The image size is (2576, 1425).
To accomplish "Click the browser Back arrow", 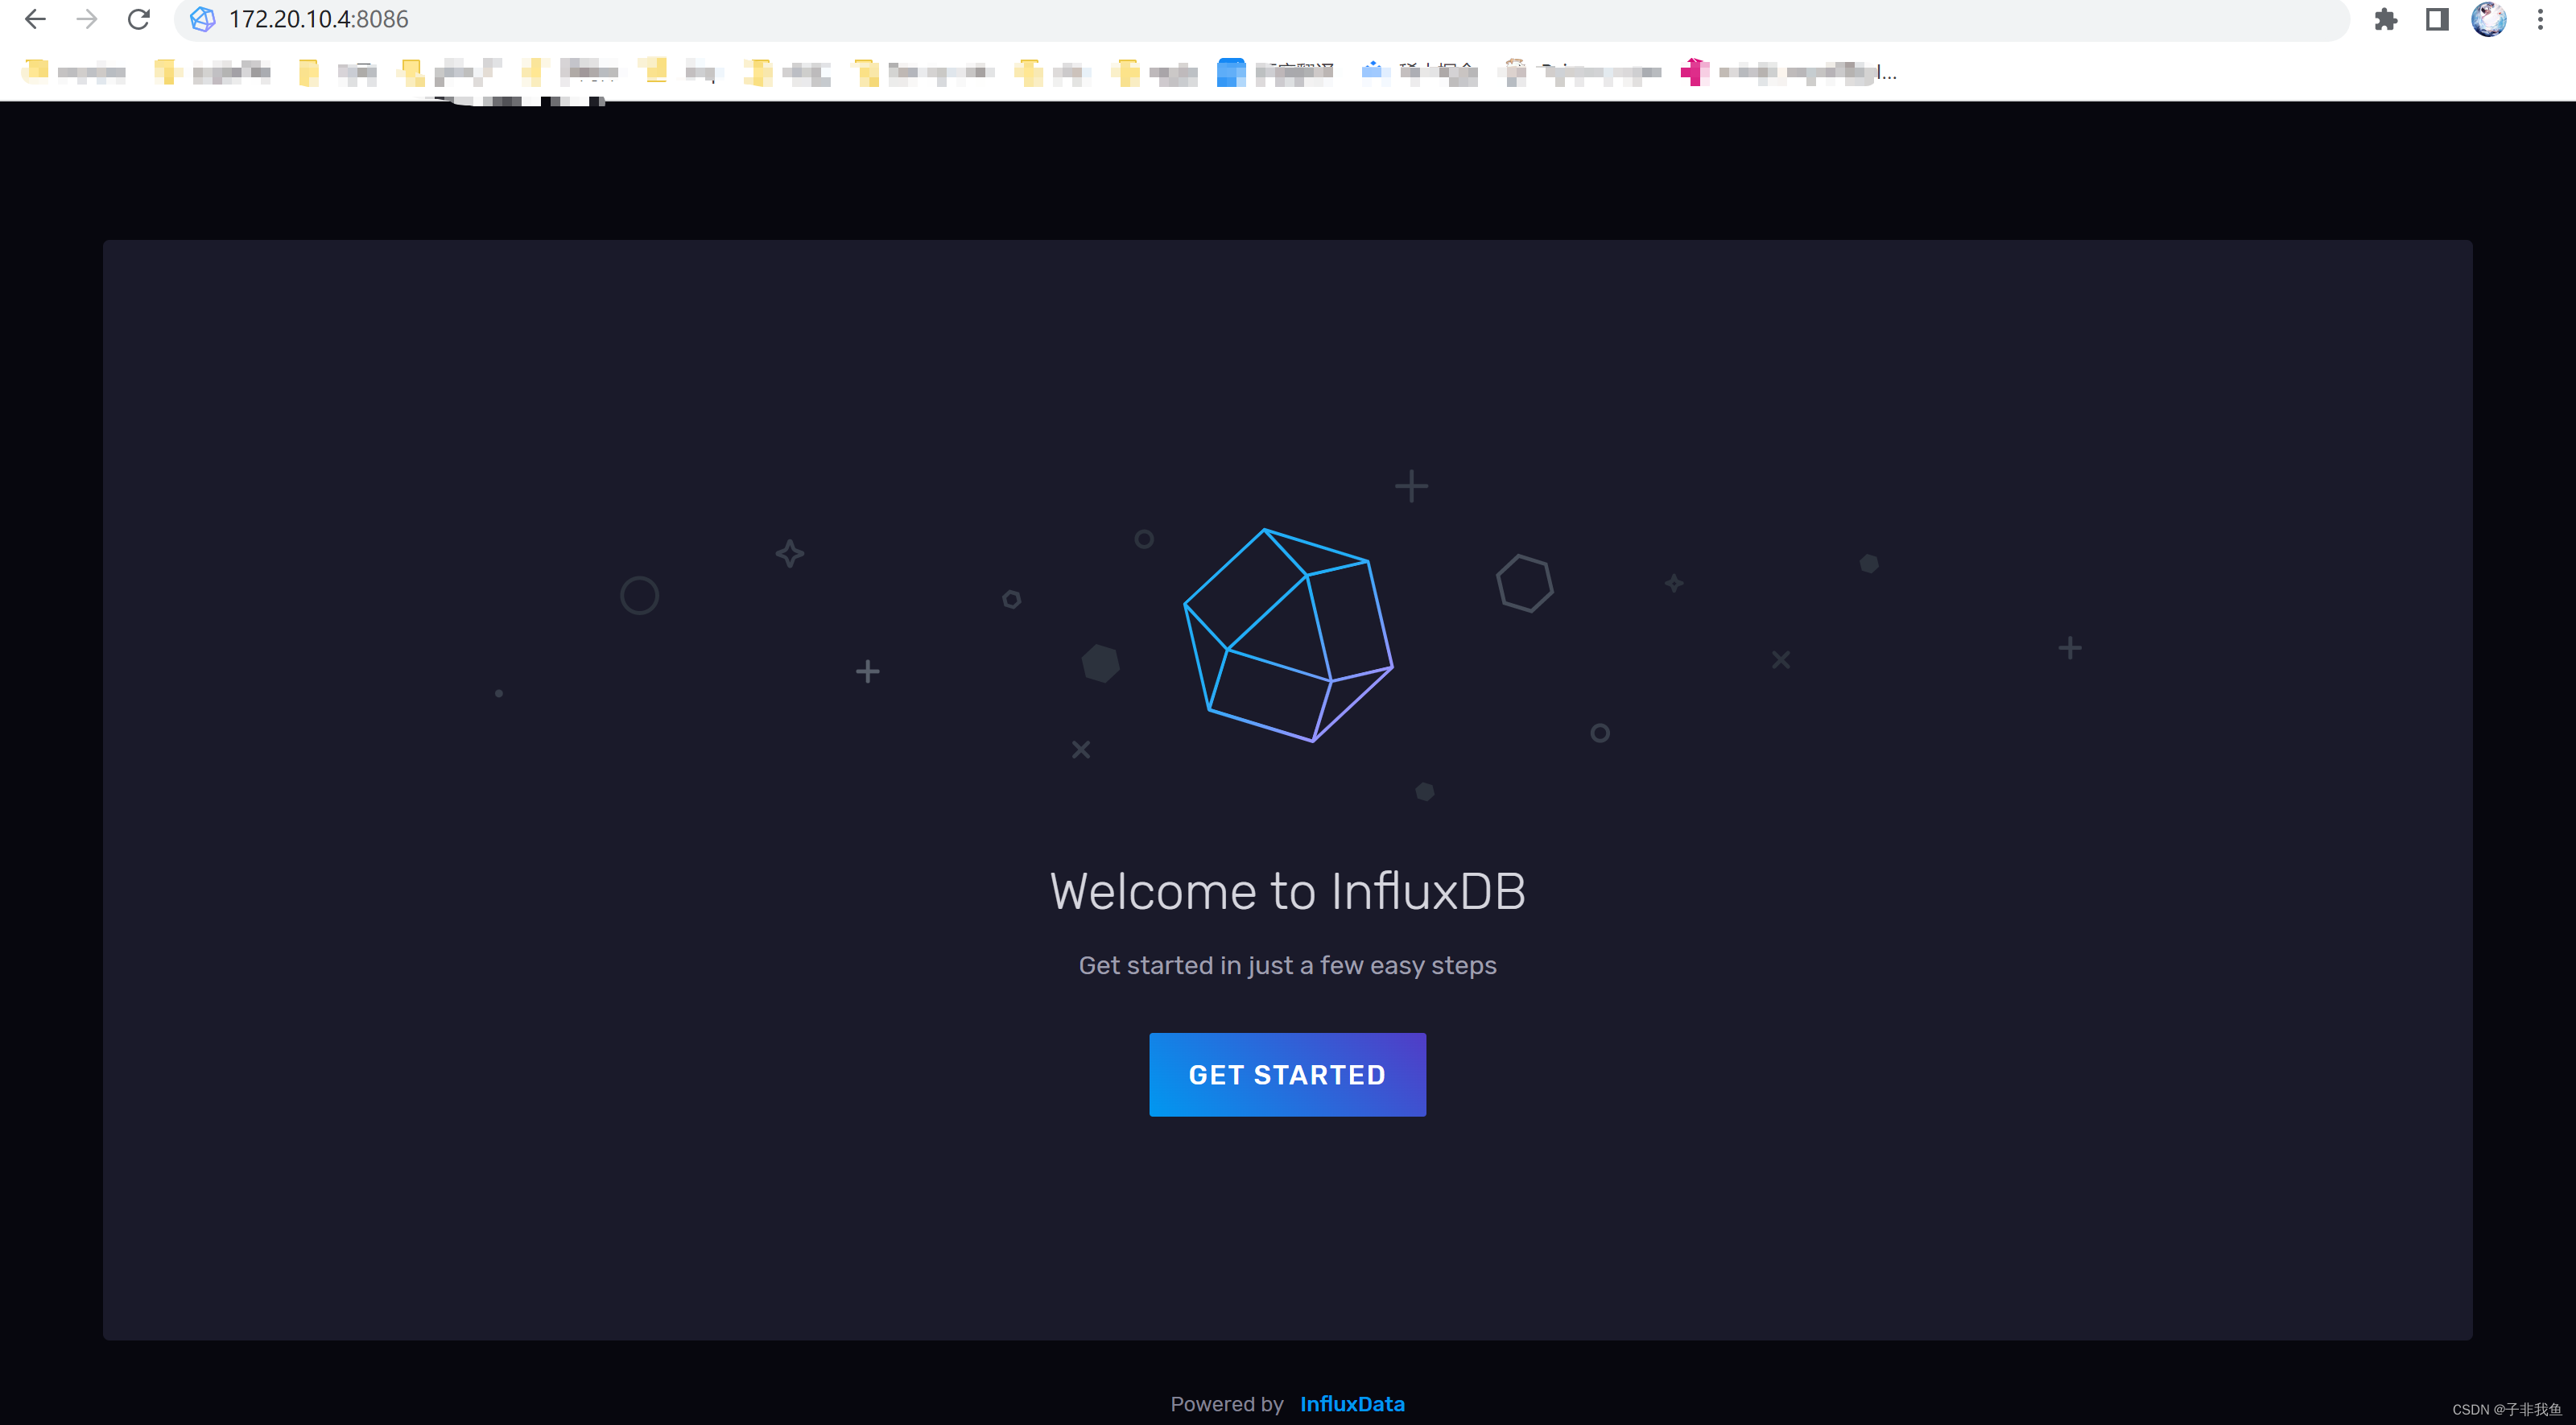I will coord(35,19).
